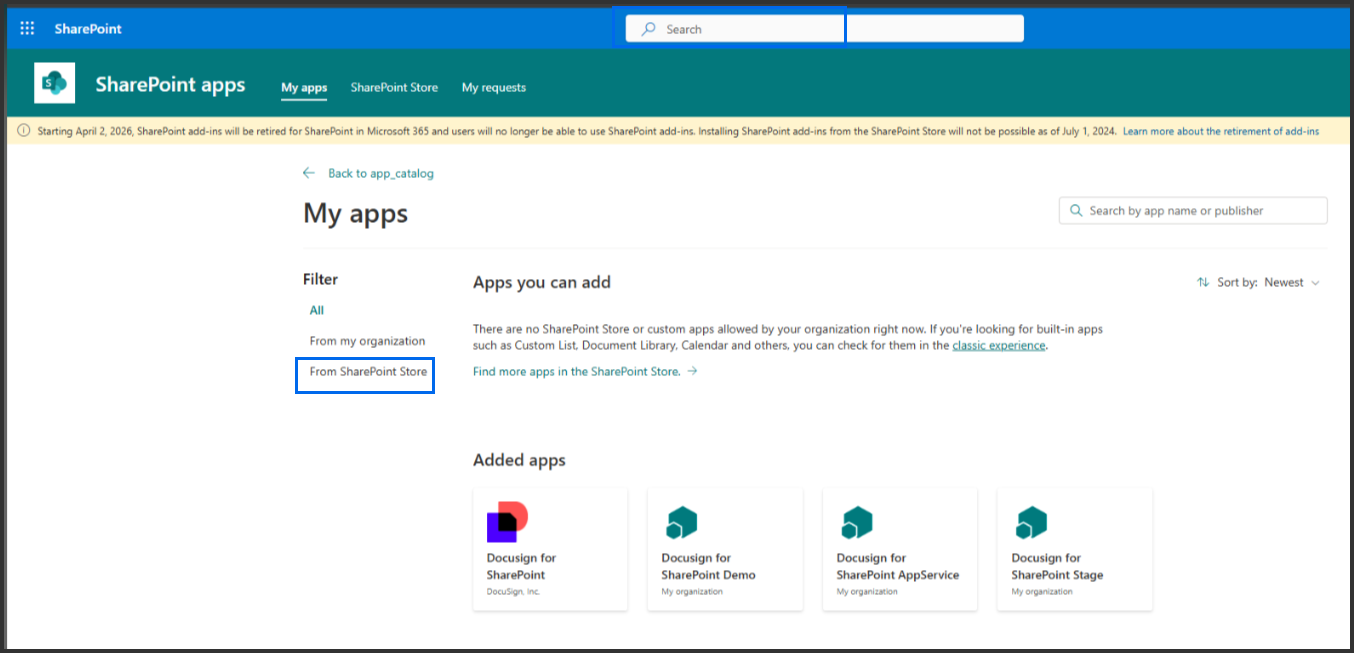Viewport: 1354px width, 653px height.
Task: Click the SharePoint logo tile
Action: pos(55,83)
